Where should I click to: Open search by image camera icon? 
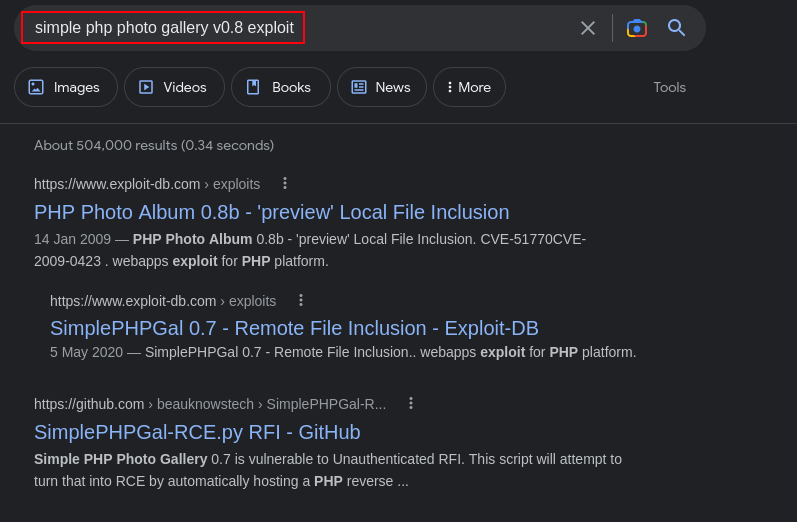636,28
